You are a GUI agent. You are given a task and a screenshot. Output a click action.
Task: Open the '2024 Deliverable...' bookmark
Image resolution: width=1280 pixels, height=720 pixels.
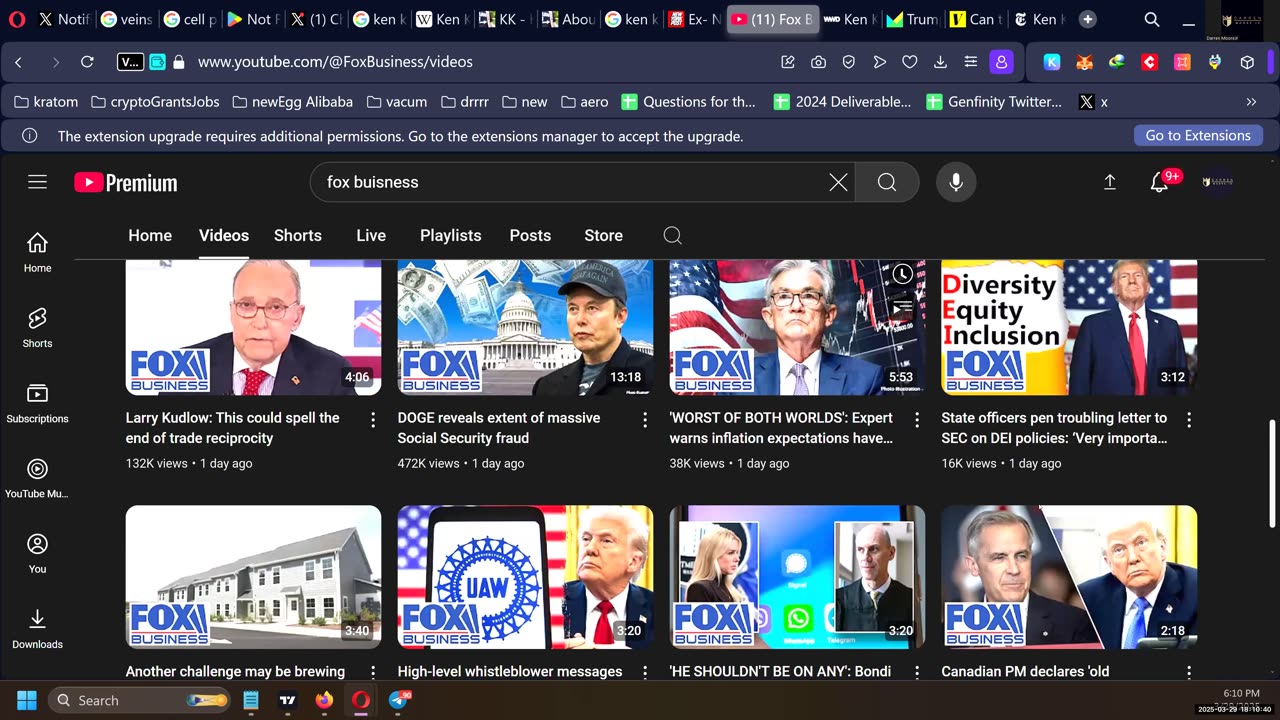tap(843, 102)
